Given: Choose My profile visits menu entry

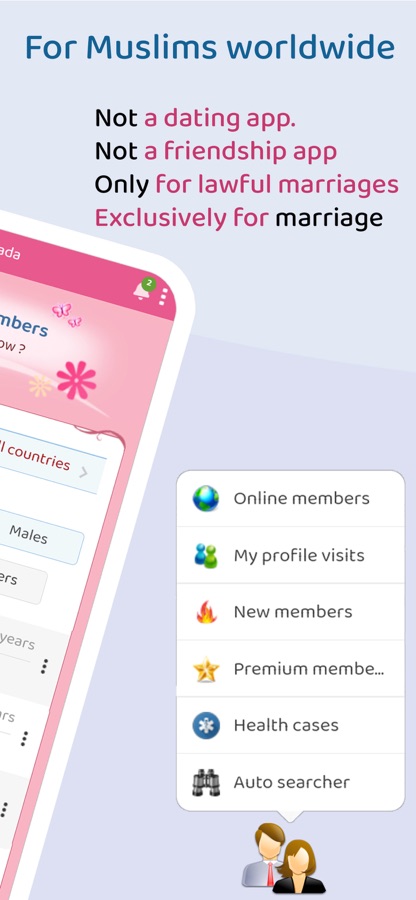Looking at the screenshot, I should (x=291, y=555).
